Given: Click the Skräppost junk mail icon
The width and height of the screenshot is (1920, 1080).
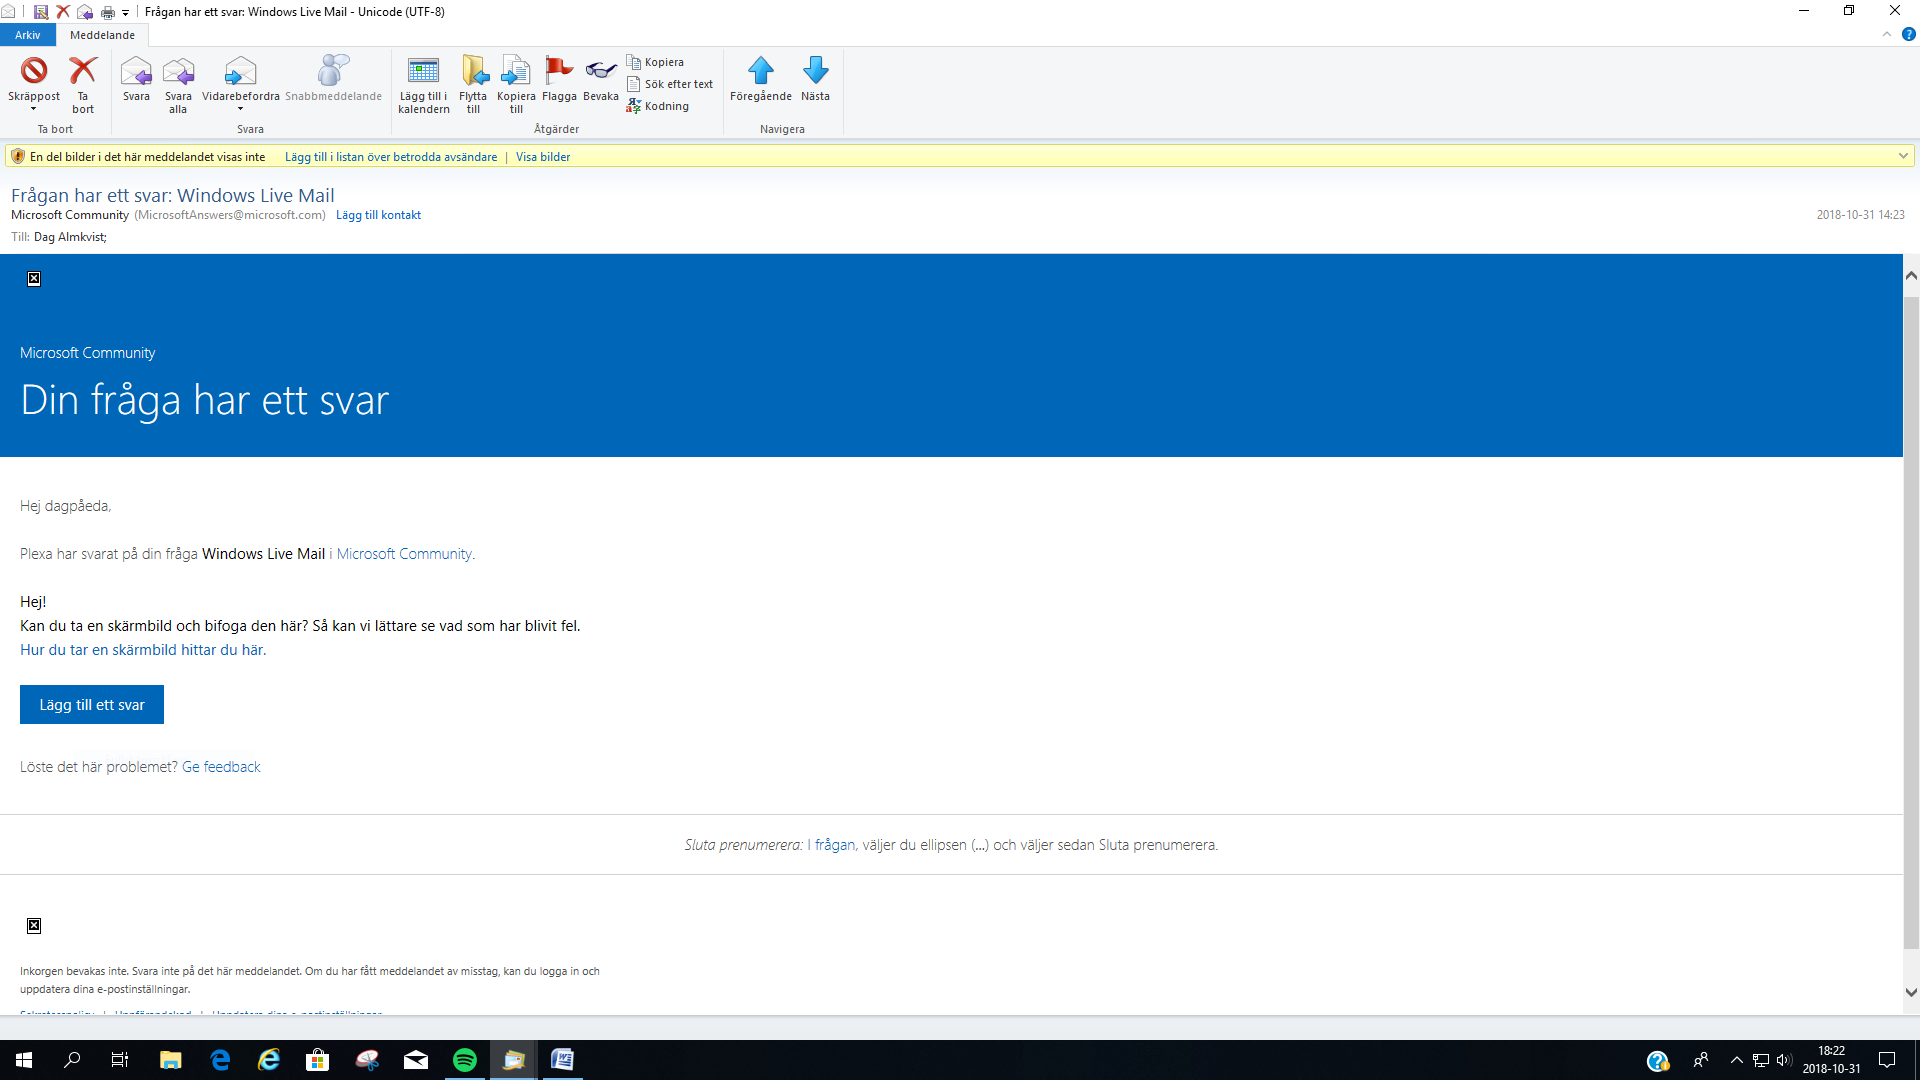Looking at the screenshot, I should [x=34, y=71].
